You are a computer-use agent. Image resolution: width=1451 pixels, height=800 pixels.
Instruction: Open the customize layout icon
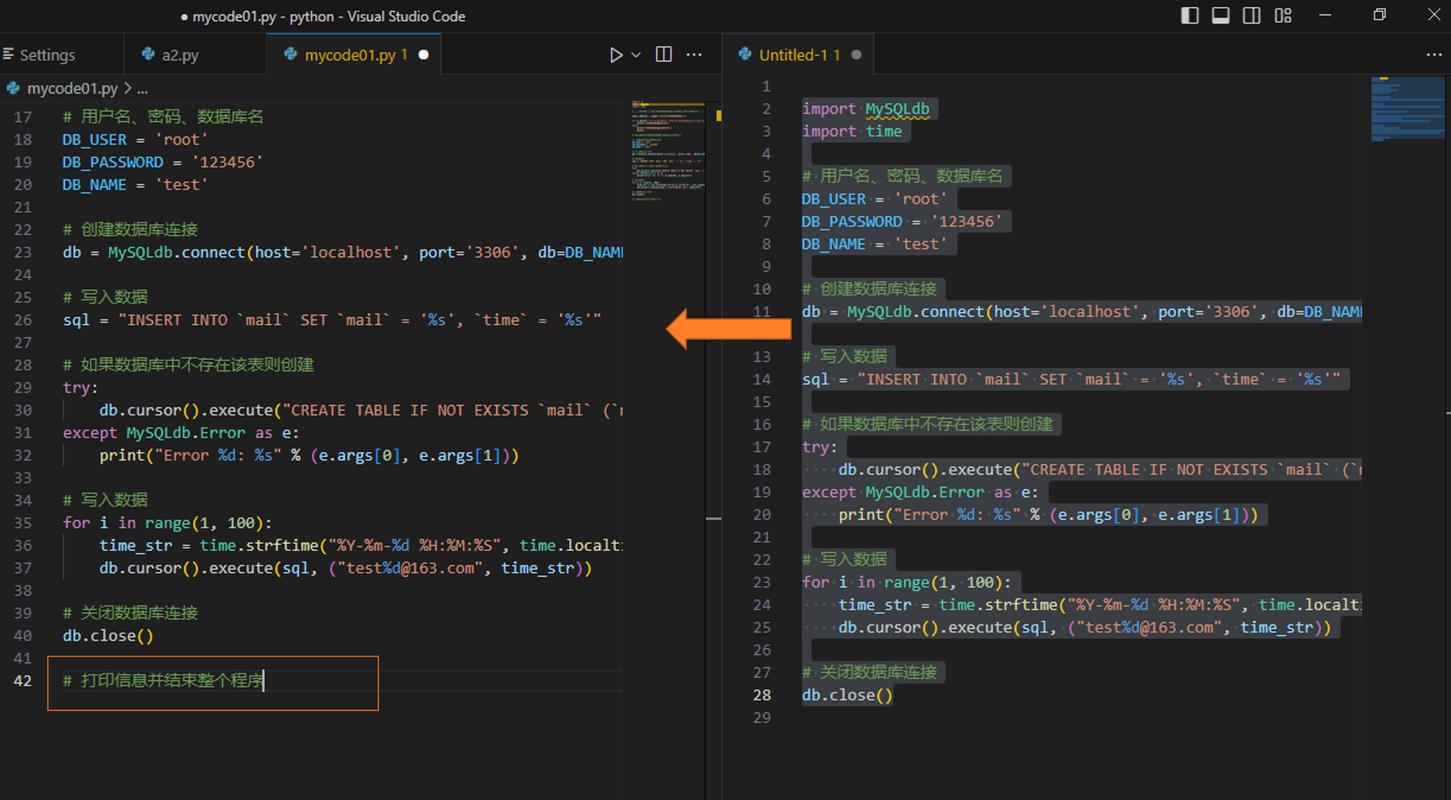point(1283,15)
